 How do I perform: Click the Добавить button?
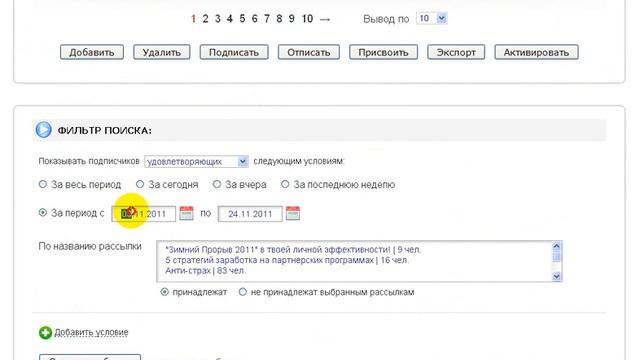click(92, 52)
